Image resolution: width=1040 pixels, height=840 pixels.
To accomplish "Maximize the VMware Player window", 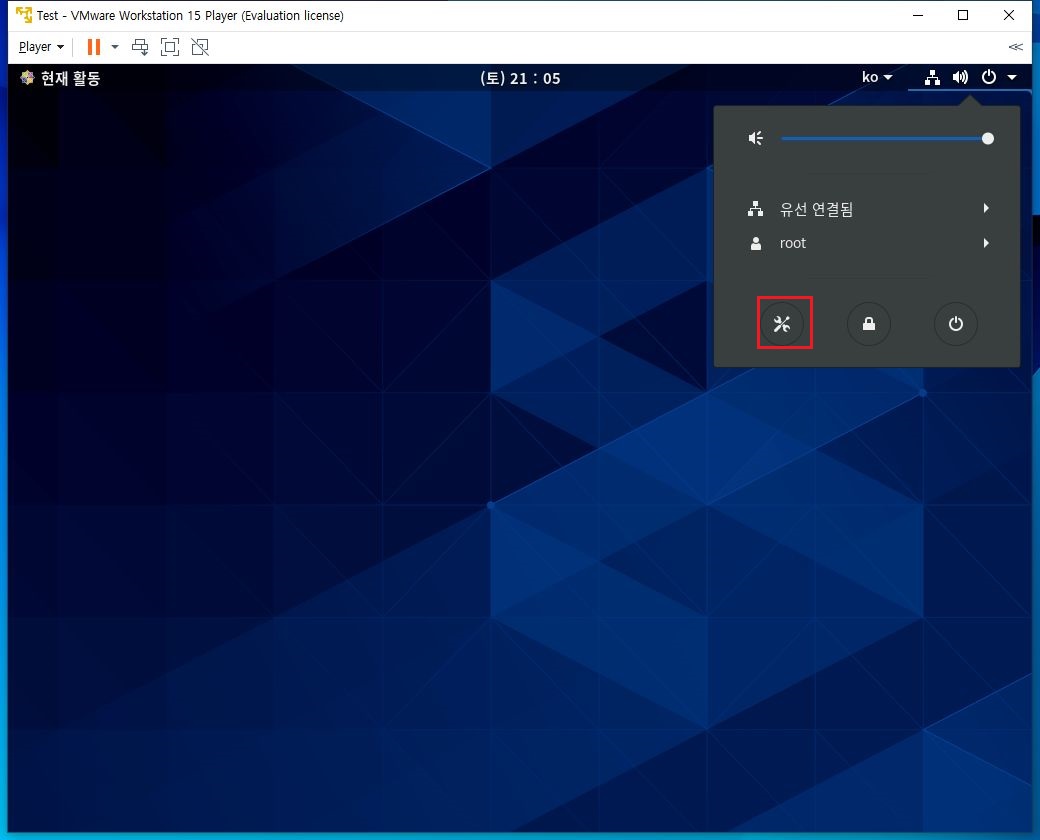I will pyautogui.click(x=963, y=15).
